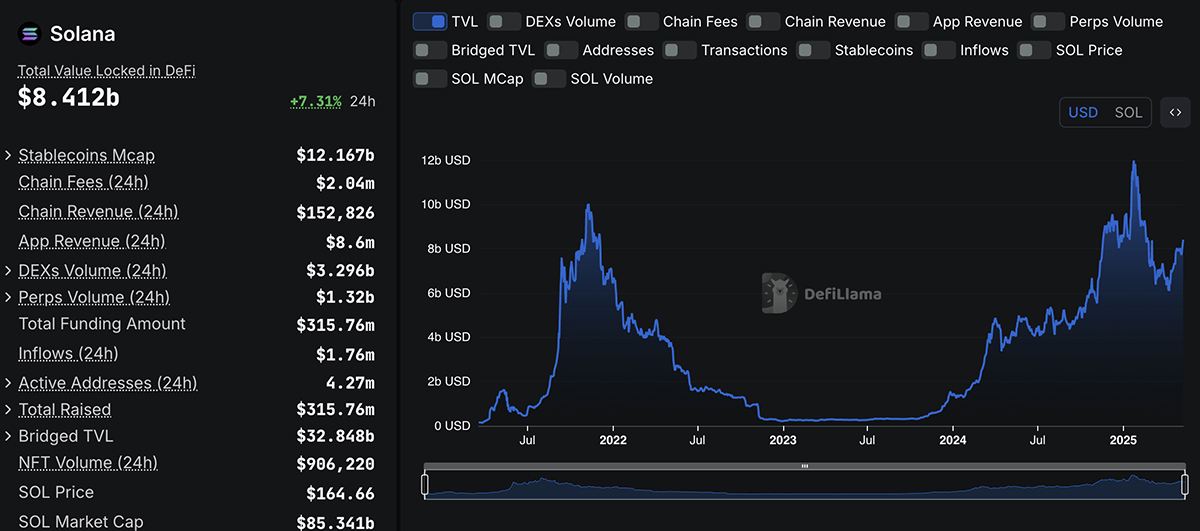Click App Revenue (24h) label
Screen dimensions: 1200x531
tap(92, 241)
